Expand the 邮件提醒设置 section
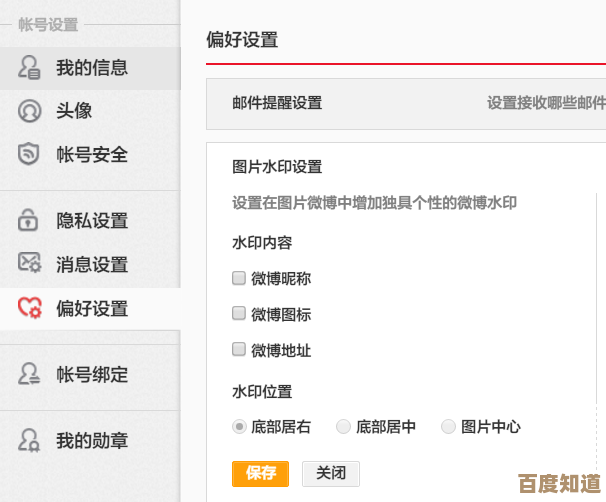Image resolution: width=606 pixels, height=502 pixels. [x=277, y=103]
